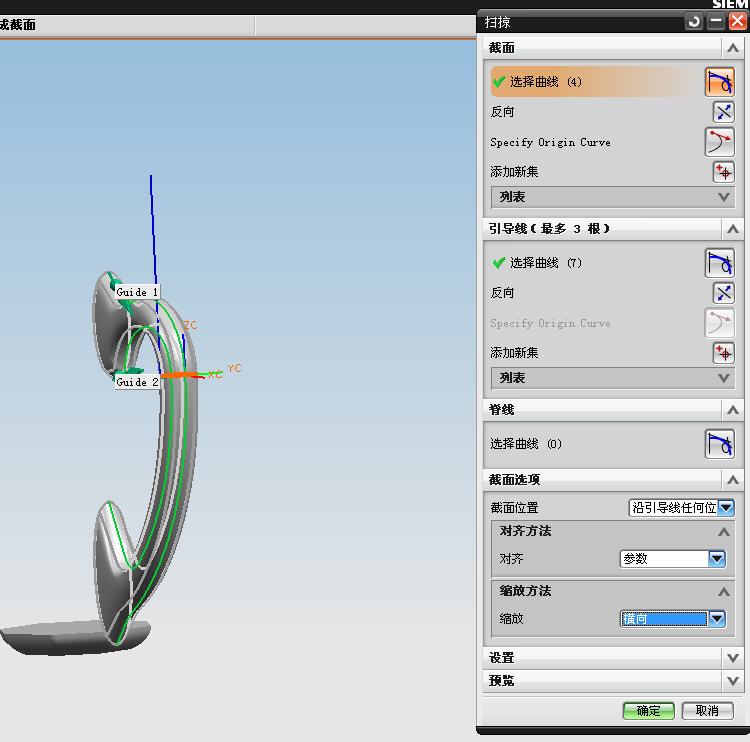The height and width of the screenshot is (742, 750).
Task: Collapse the 对齐方法 group
Action: (x=723, y=532)
